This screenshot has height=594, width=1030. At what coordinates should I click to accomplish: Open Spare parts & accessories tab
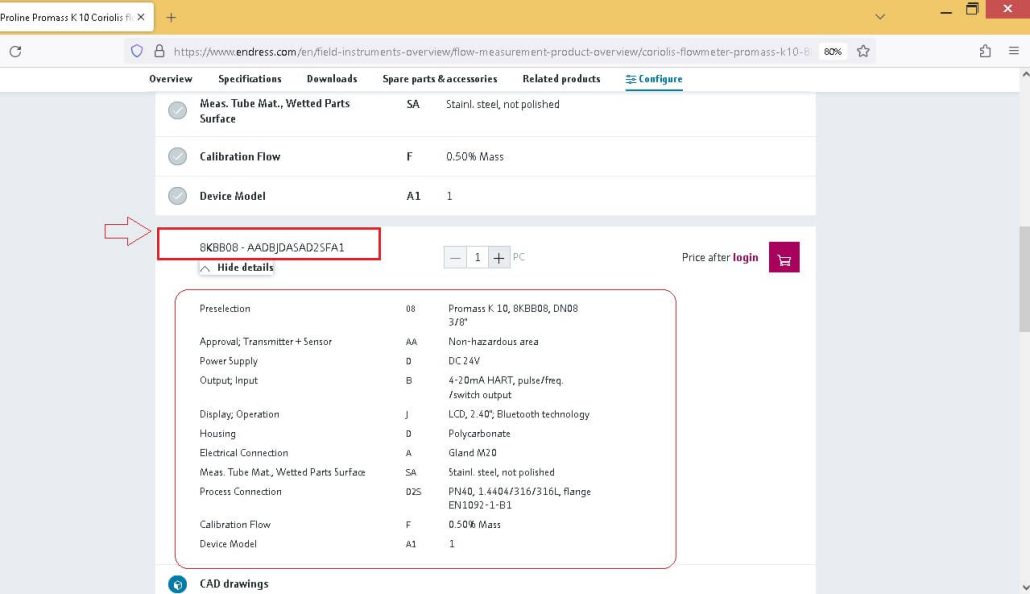[x=440, y=79]
